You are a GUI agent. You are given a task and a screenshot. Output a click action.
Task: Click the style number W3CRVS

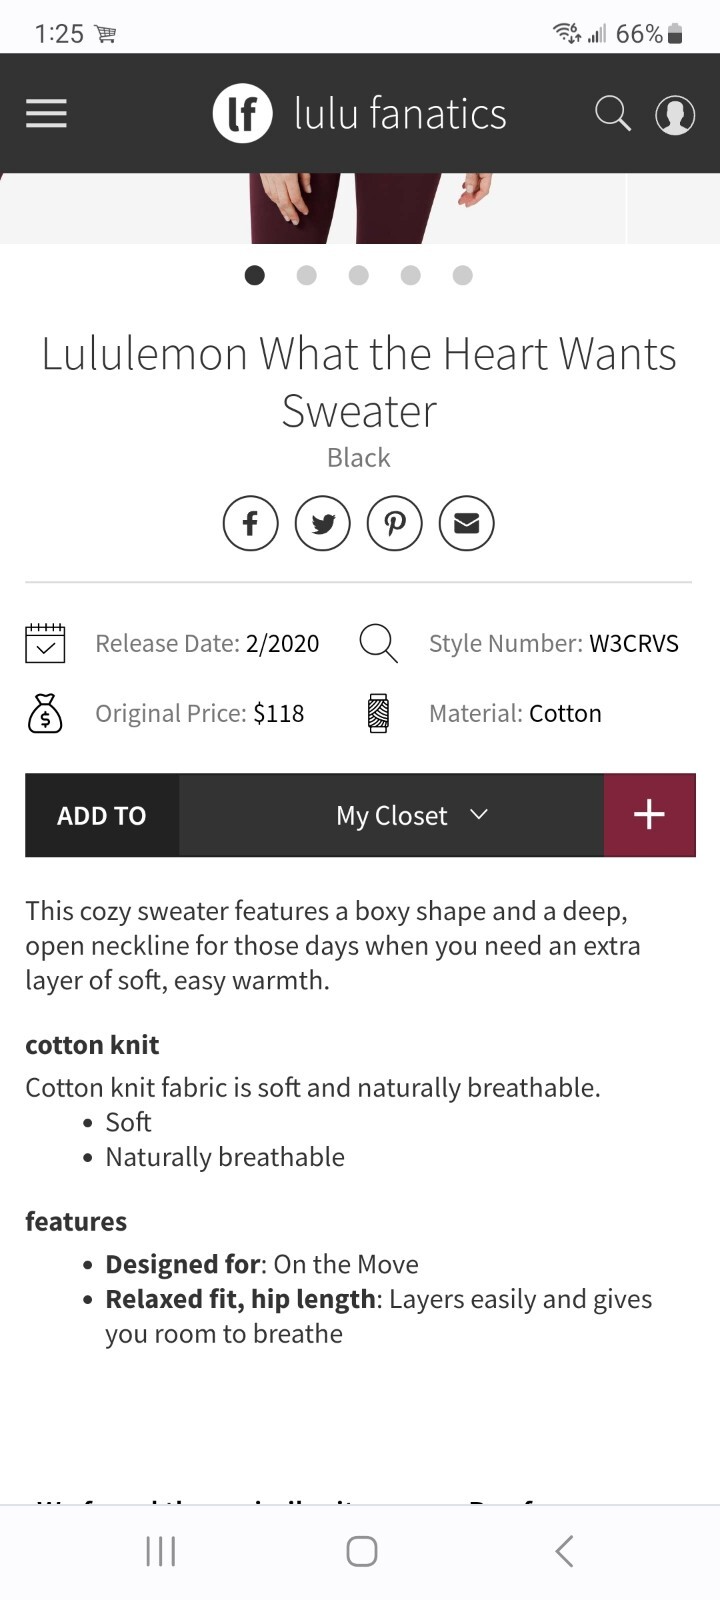click(634, 643)
